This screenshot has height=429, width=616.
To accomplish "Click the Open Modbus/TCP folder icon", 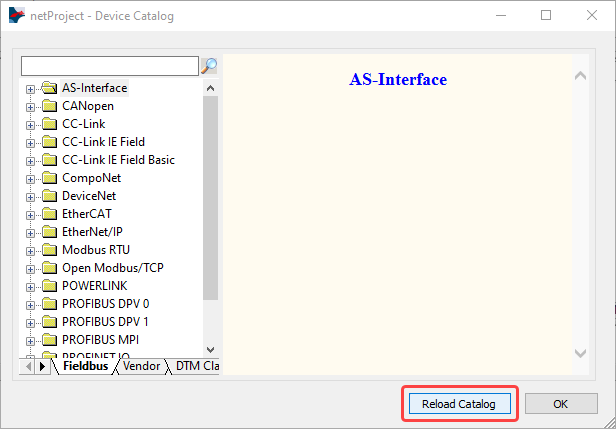I will (x=49, y=268).
